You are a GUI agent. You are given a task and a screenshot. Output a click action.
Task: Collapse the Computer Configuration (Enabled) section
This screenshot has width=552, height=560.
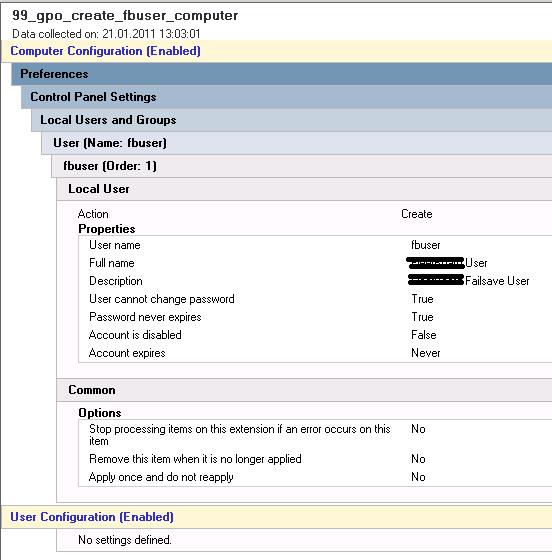[x=277, y=51]
